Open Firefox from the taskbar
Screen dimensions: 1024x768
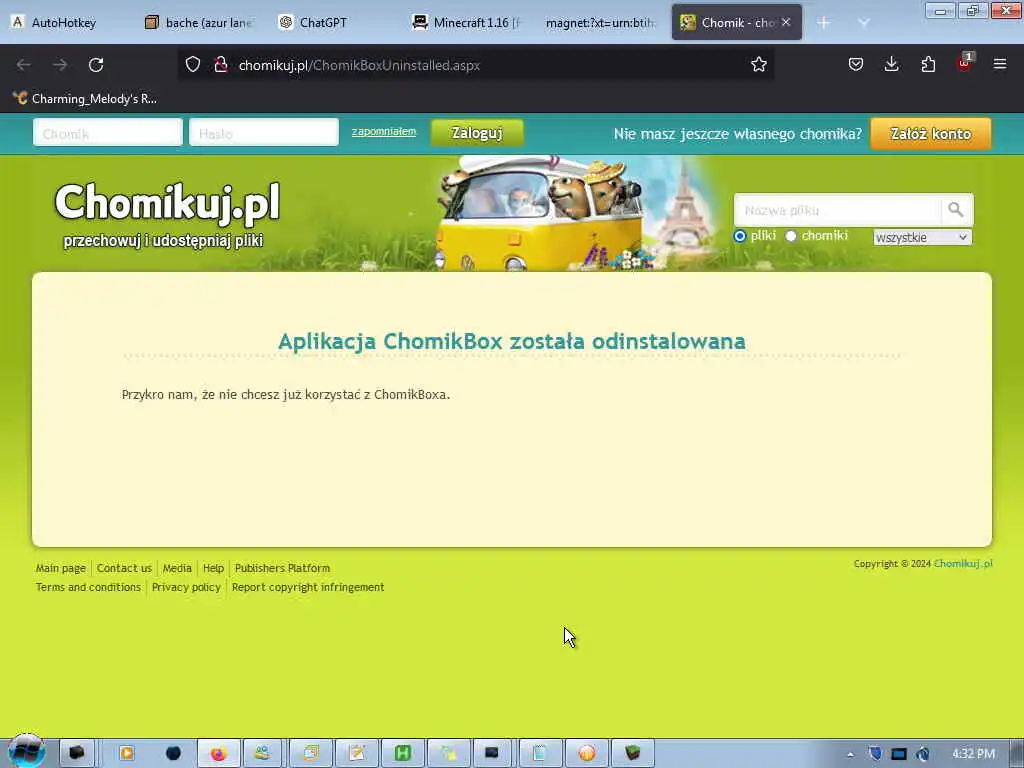point(218,754)
